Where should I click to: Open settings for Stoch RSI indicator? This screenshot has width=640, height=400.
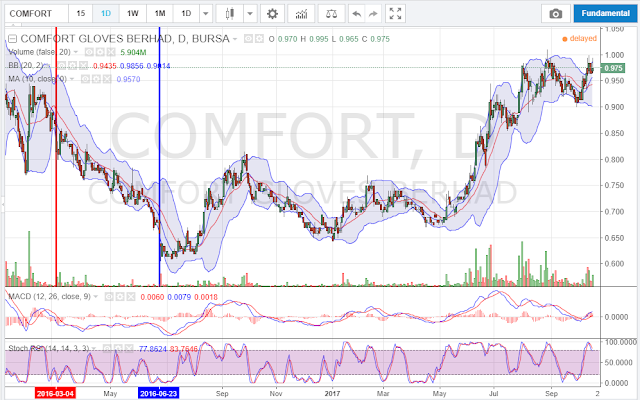(x=118, y=349)
